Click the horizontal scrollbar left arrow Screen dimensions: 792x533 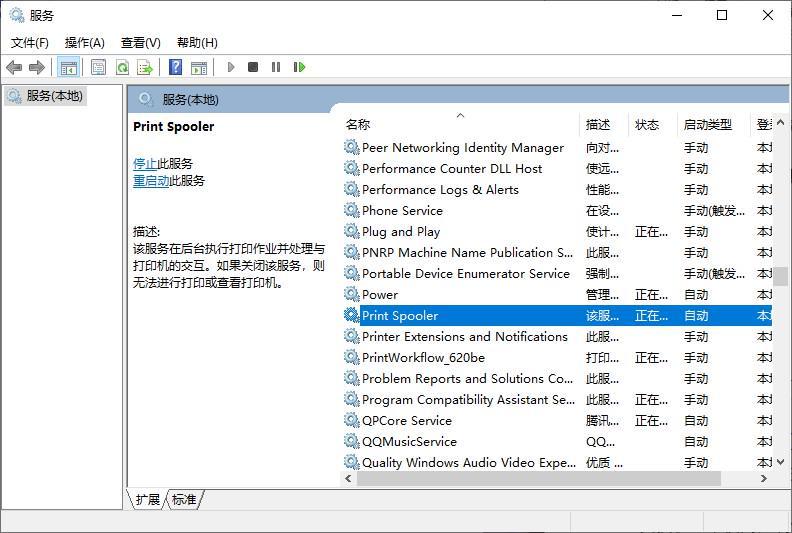348,478
